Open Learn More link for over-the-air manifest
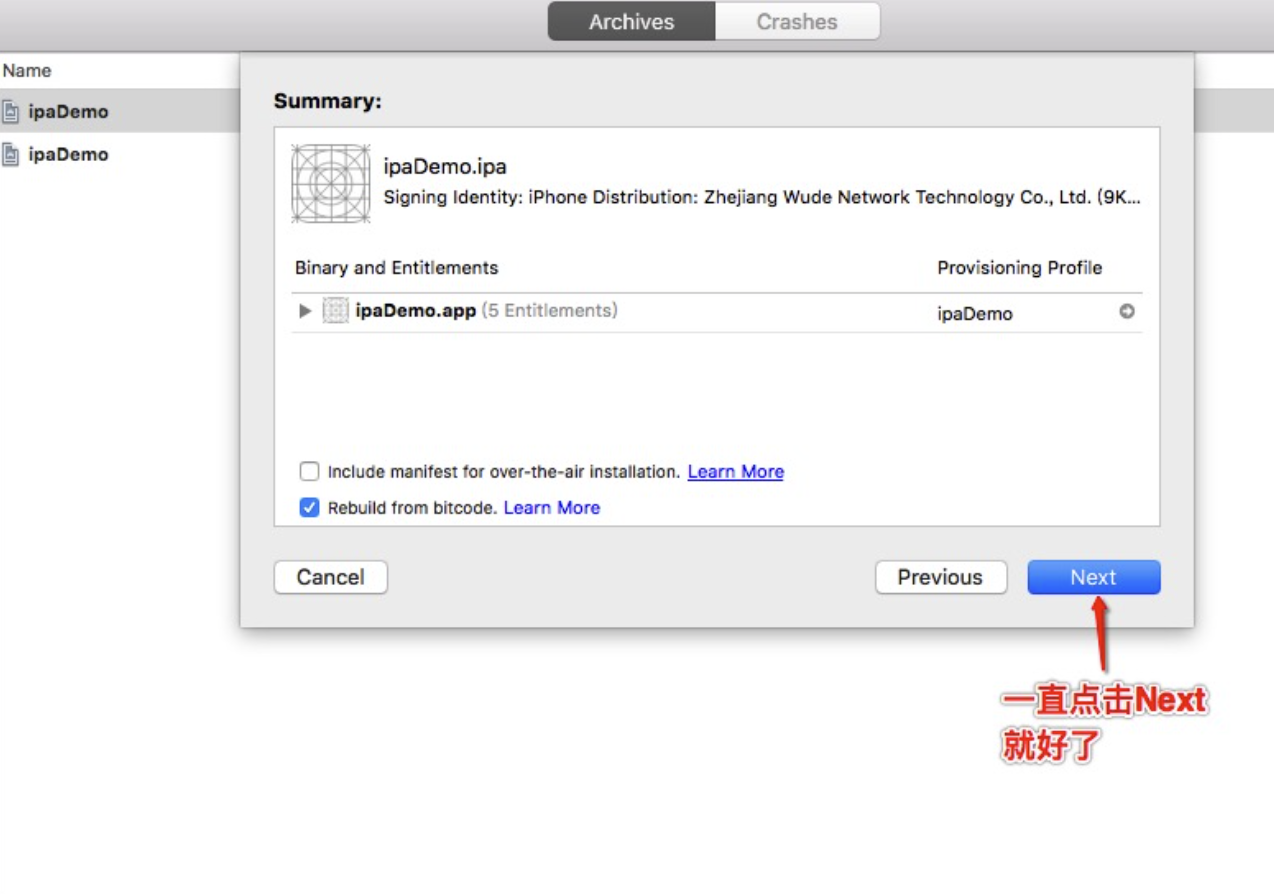Screen dimensions: 1274x894 coord(736,471)
